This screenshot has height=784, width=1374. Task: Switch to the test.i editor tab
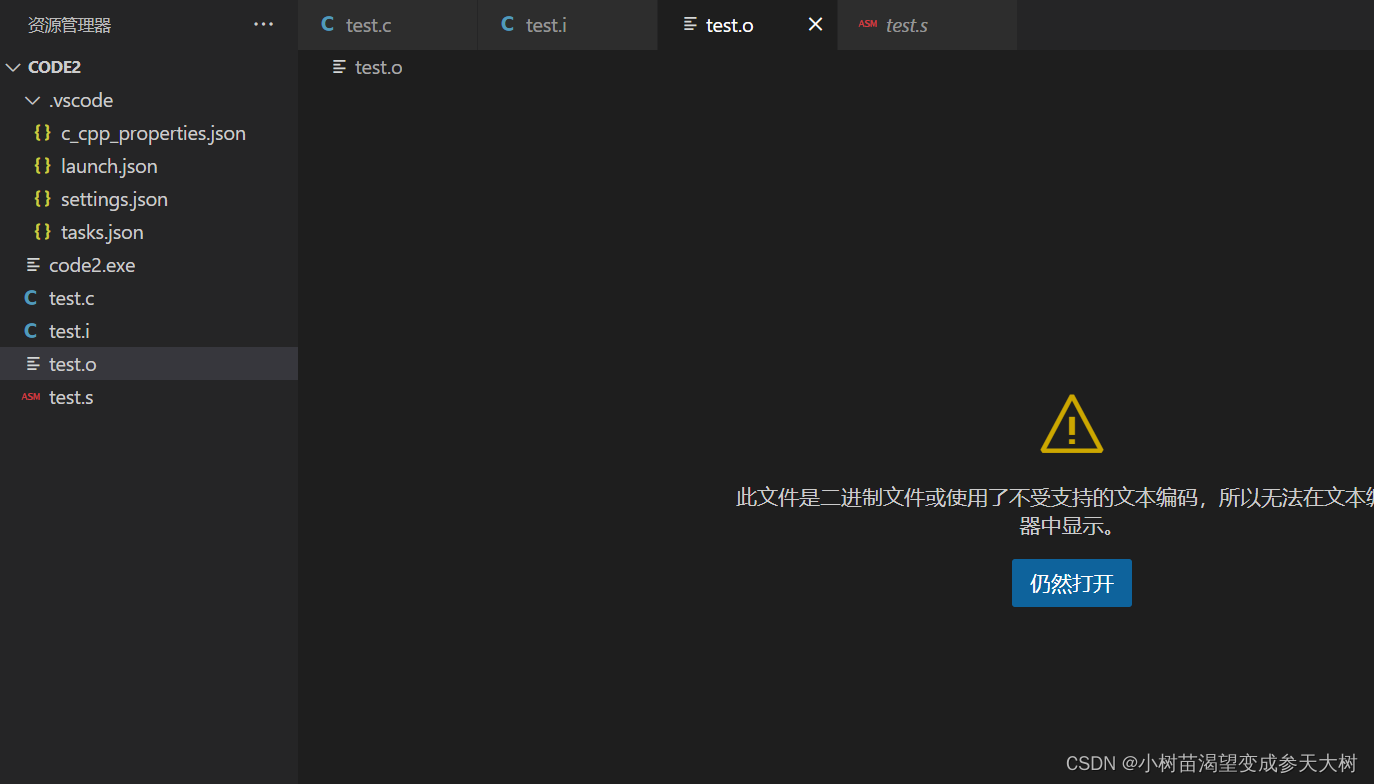click(568, 25)
